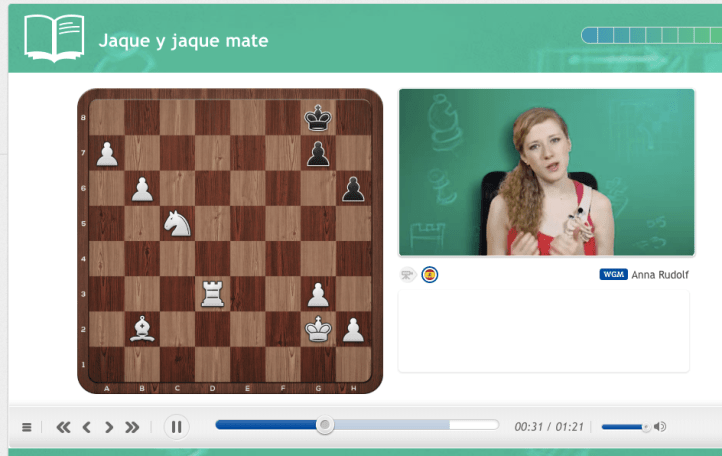The image size is (722, 456).
Task: Jump to the first move
Action: point(63,427)
